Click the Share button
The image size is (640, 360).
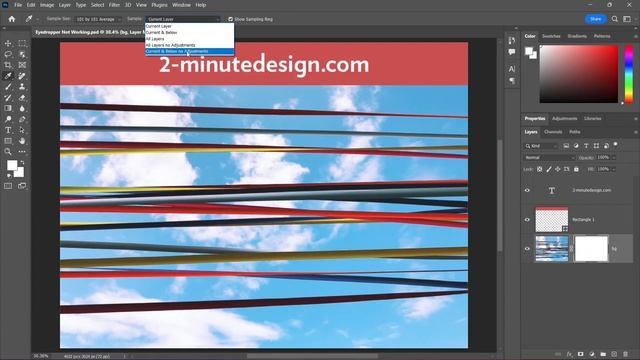[596, 19]
